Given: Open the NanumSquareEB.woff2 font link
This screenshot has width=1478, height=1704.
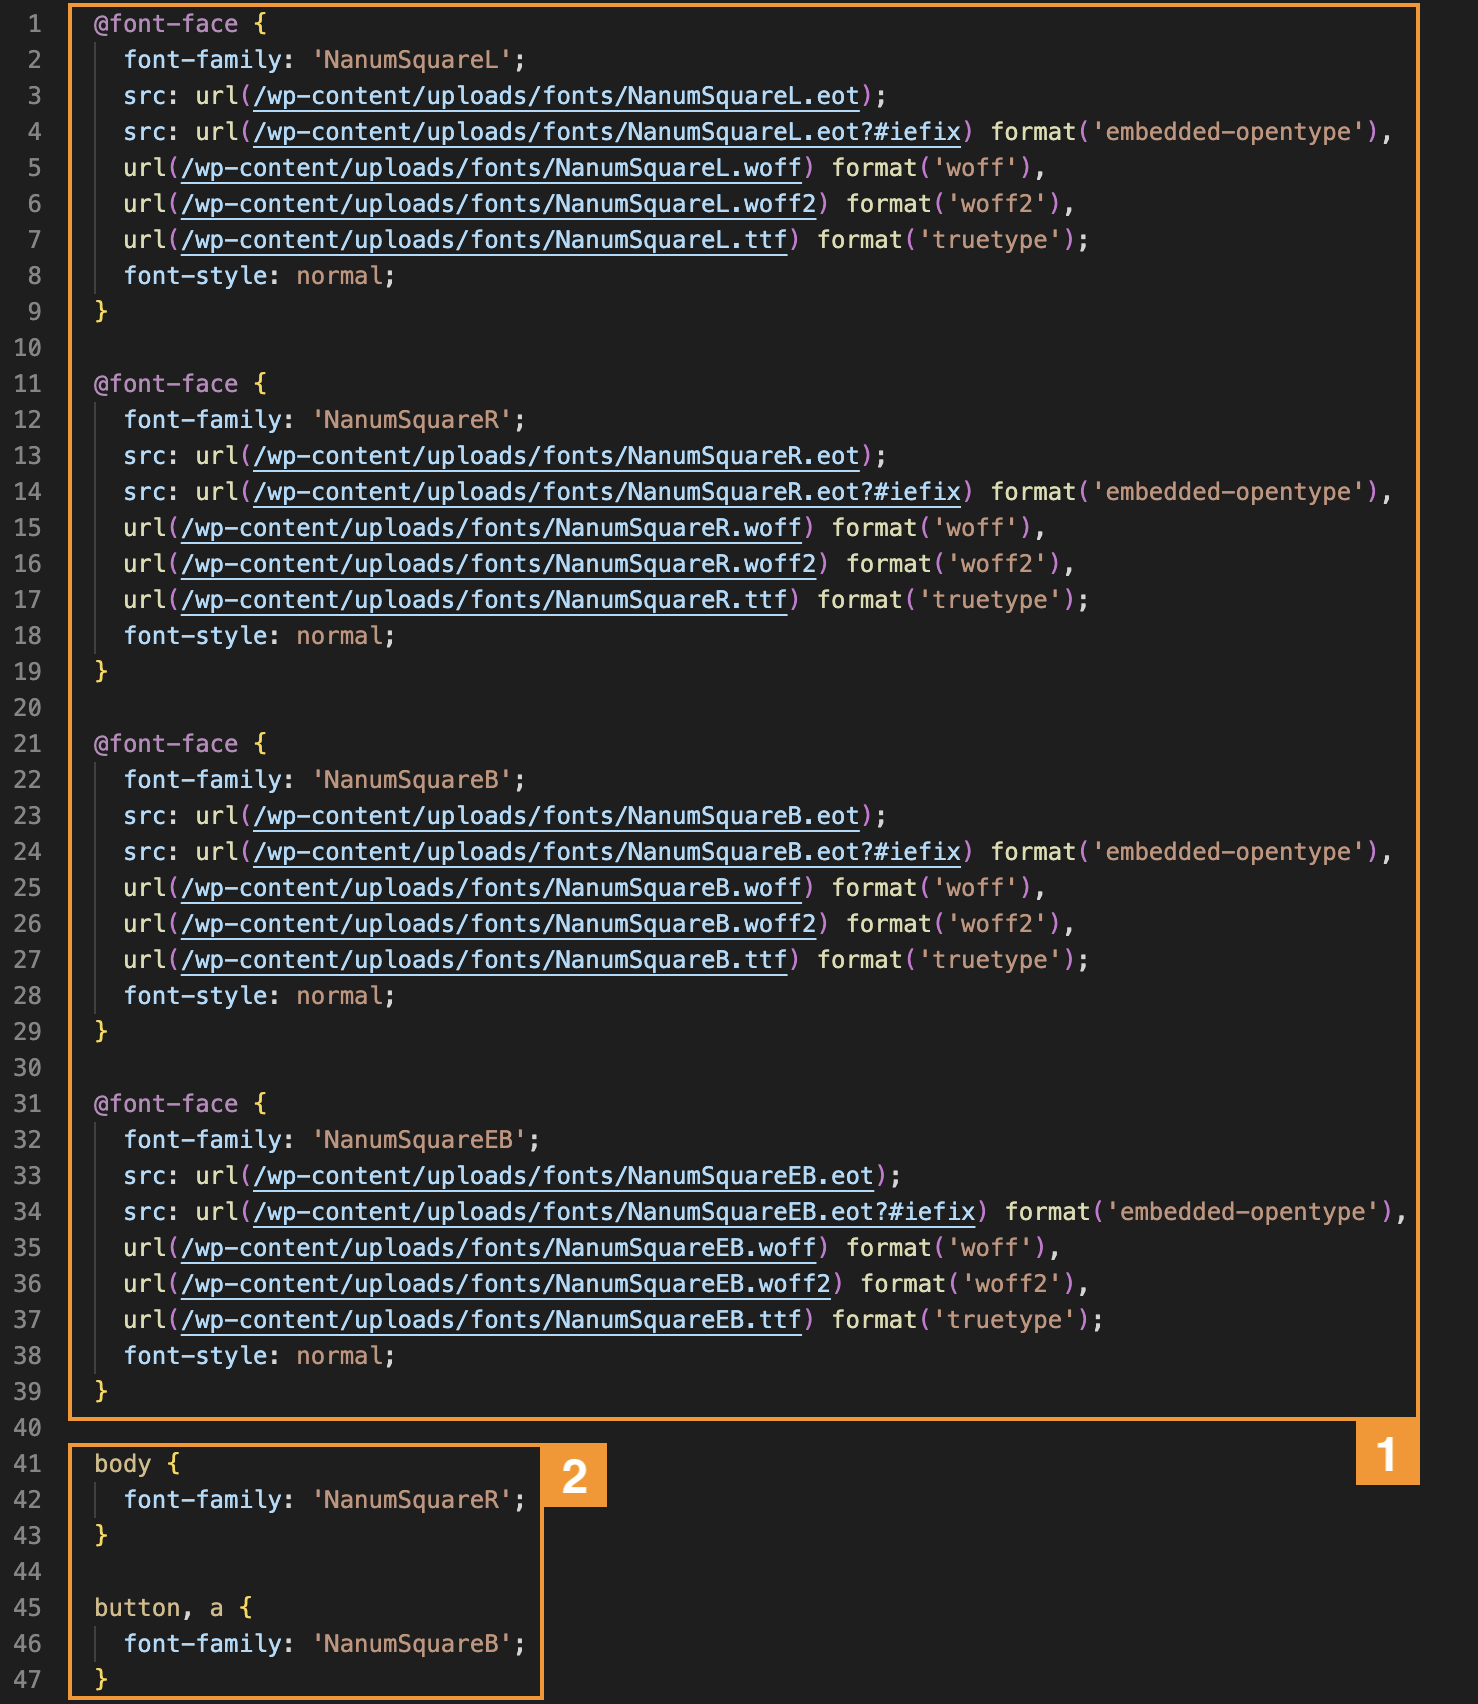Looking at the screenshot, I should pos(505,1284).
